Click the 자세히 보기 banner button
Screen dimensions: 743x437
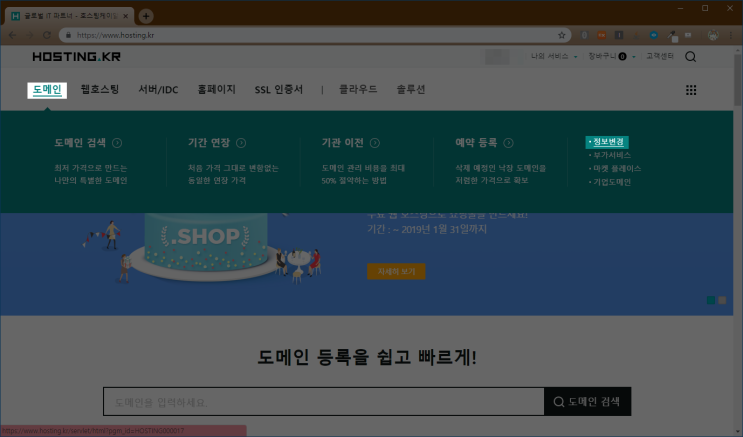click(x=396, y=272)
